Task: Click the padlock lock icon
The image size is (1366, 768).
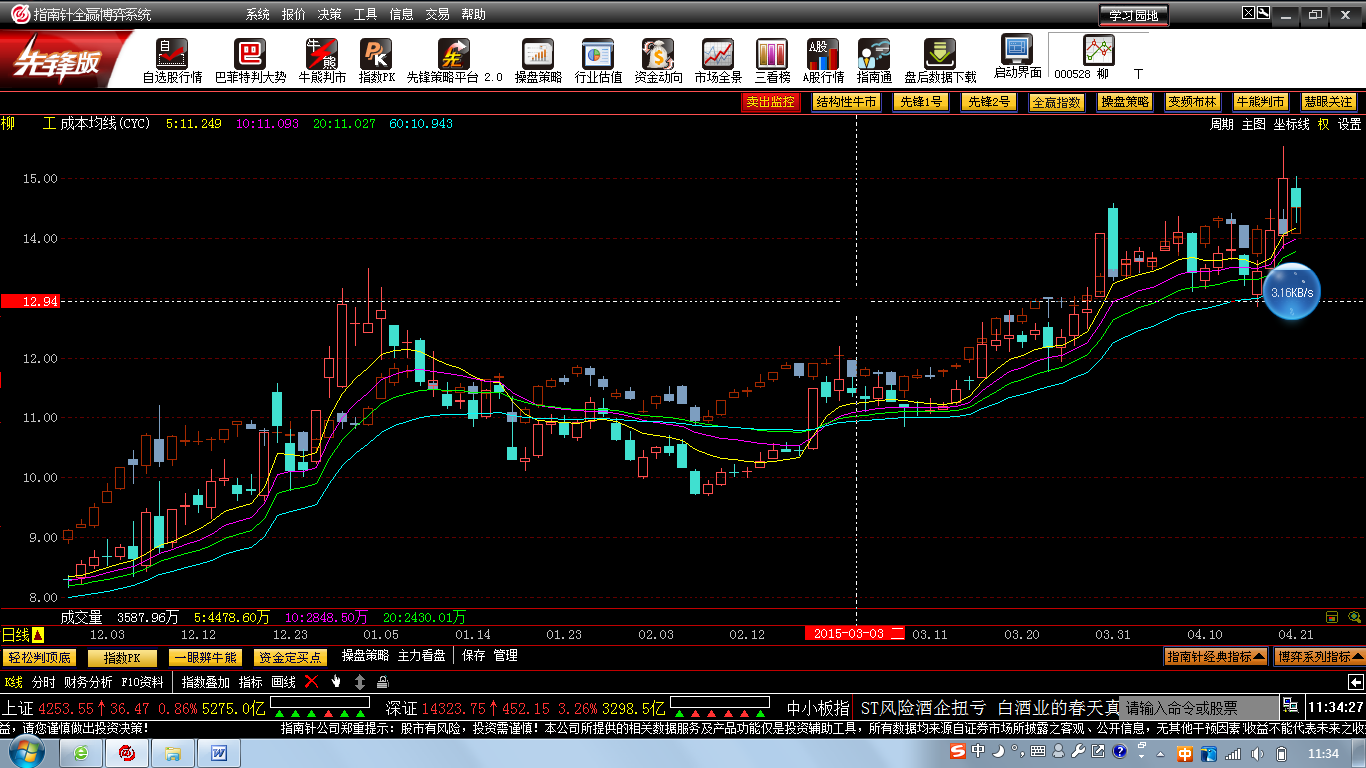Action: pyautogui.click(x=382, y=682)
